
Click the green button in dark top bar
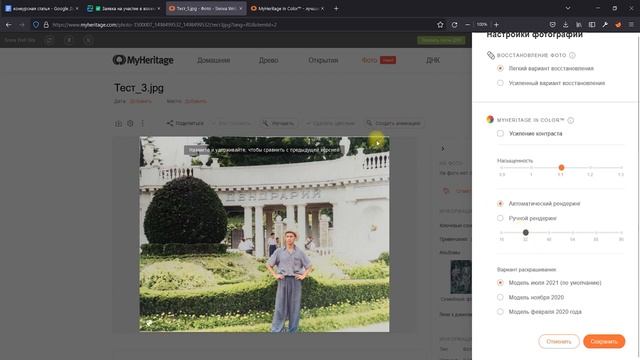[441, 40]
